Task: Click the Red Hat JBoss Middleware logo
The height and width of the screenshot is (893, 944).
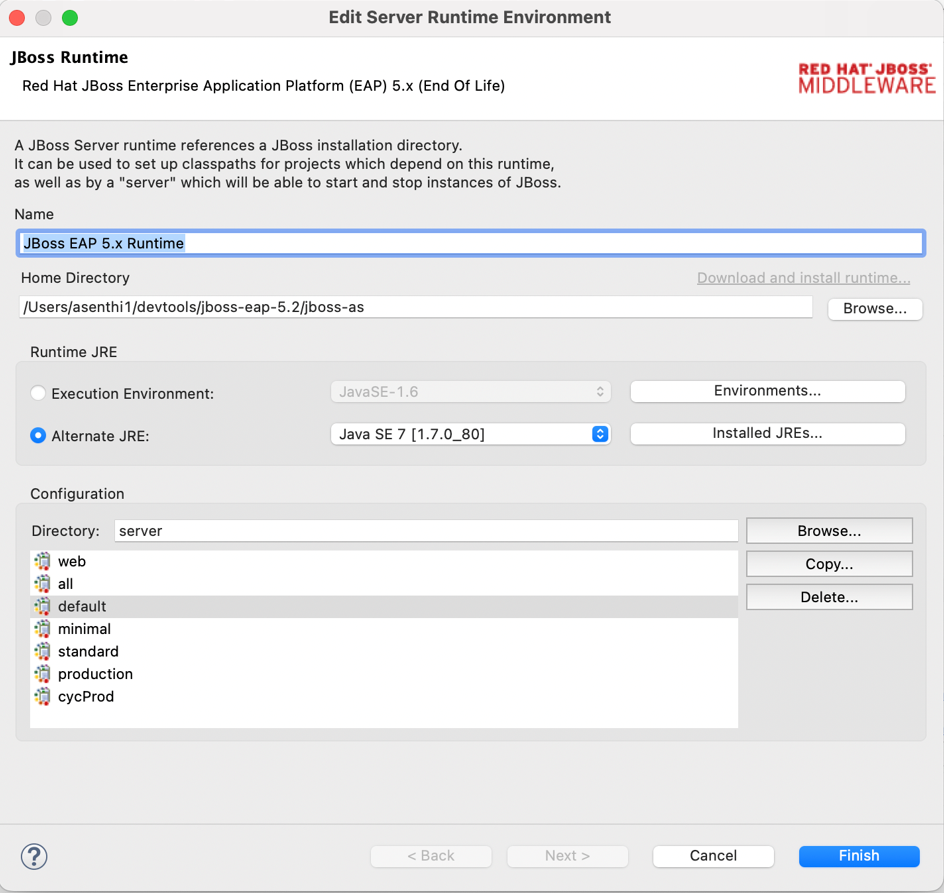Action: pos(866,78)
